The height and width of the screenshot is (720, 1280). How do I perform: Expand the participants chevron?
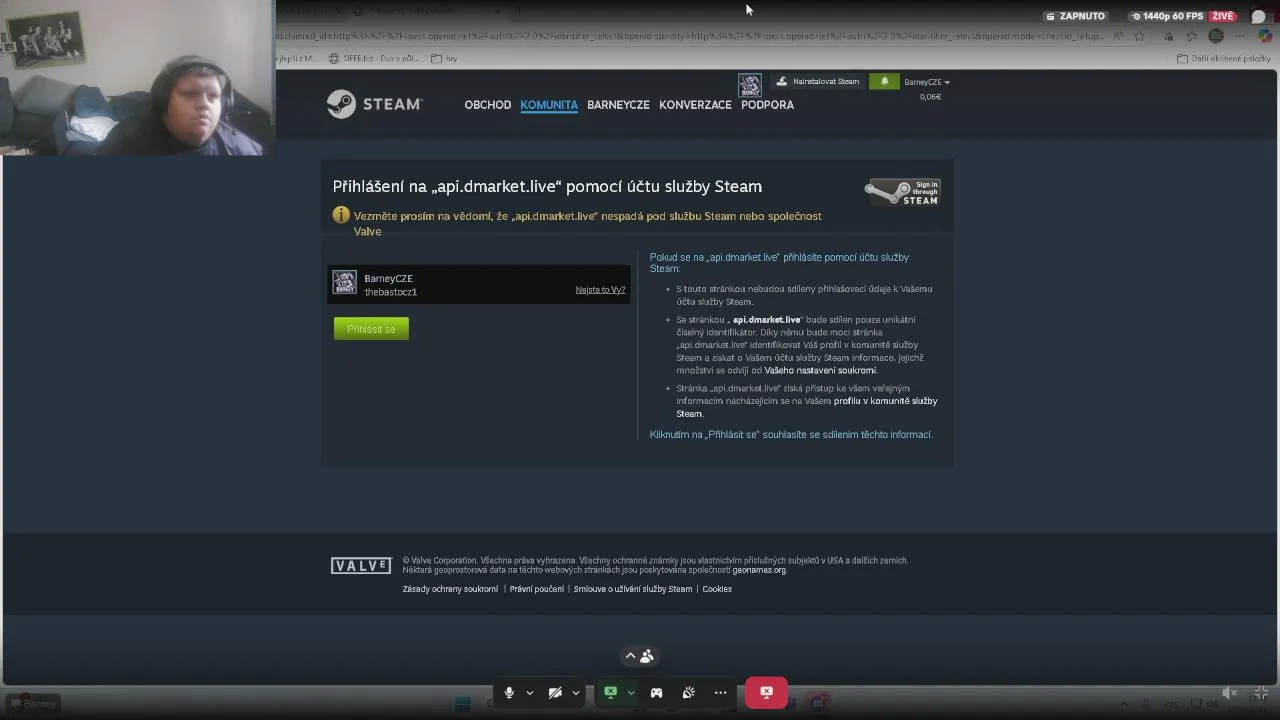coord(630,656)
